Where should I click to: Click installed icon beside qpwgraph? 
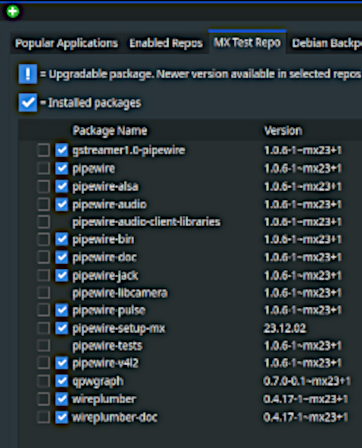pyautogui.click(x=62, y=381)
